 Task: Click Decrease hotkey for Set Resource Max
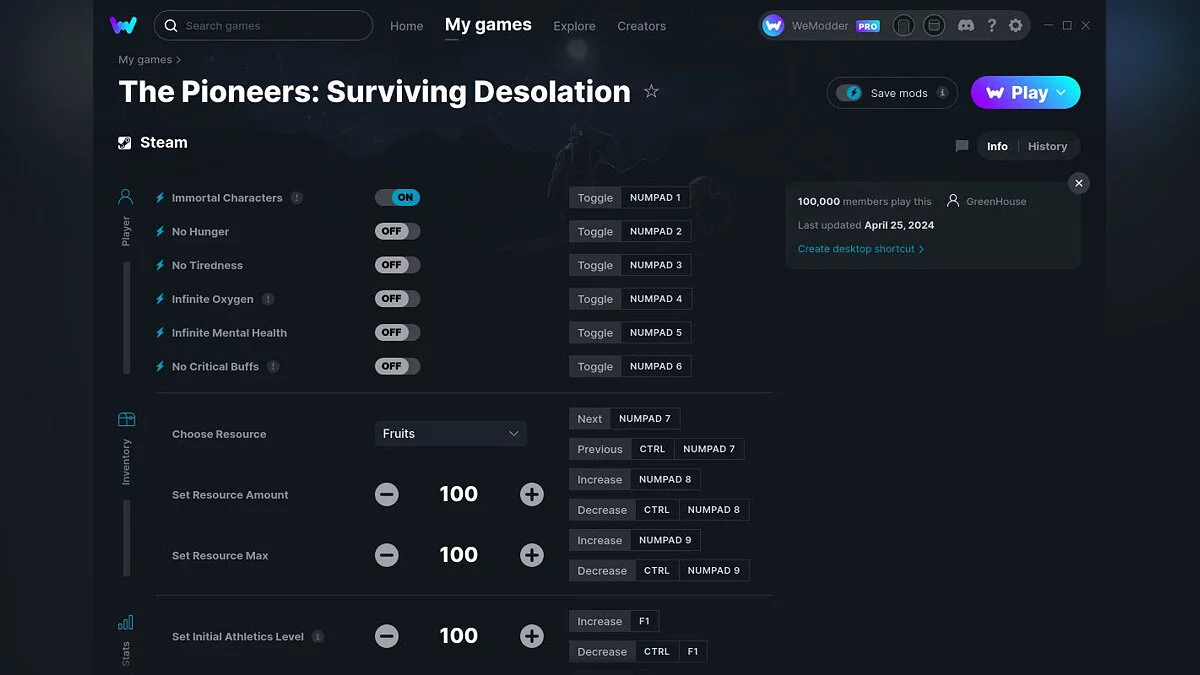[x=602, y=571]
